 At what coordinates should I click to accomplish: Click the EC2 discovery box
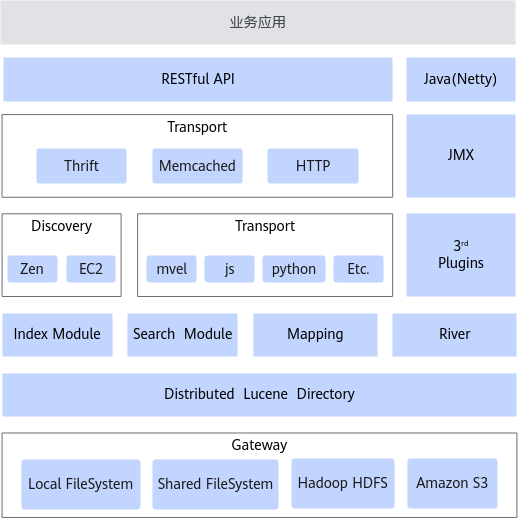click(x=91, y=269)
